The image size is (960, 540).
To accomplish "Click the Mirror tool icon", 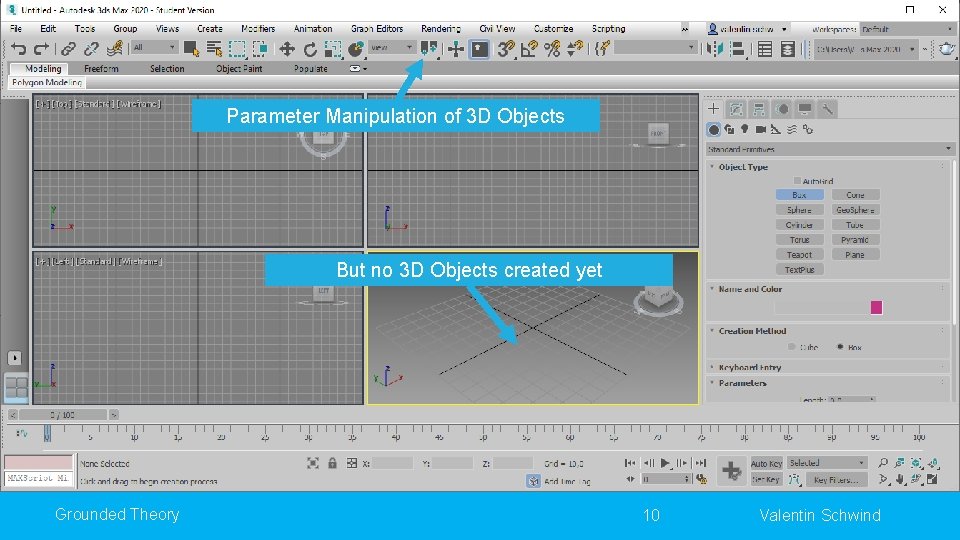I will click(714, 49).
